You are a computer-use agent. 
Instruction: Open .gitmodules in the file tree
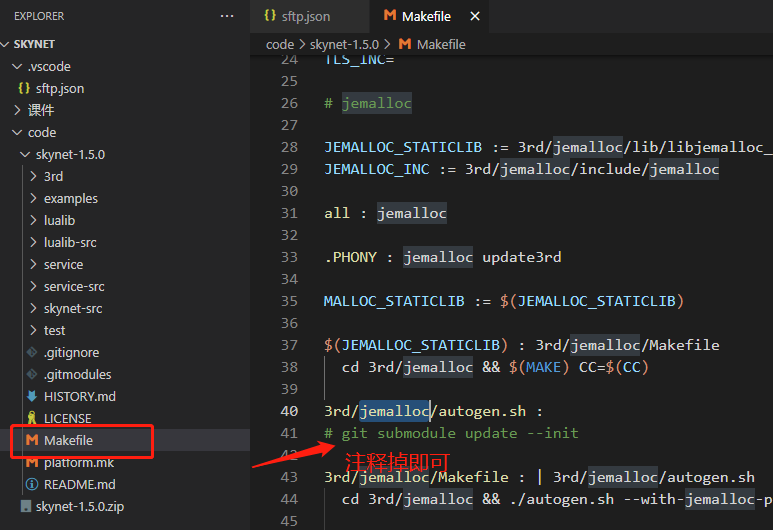77,375
